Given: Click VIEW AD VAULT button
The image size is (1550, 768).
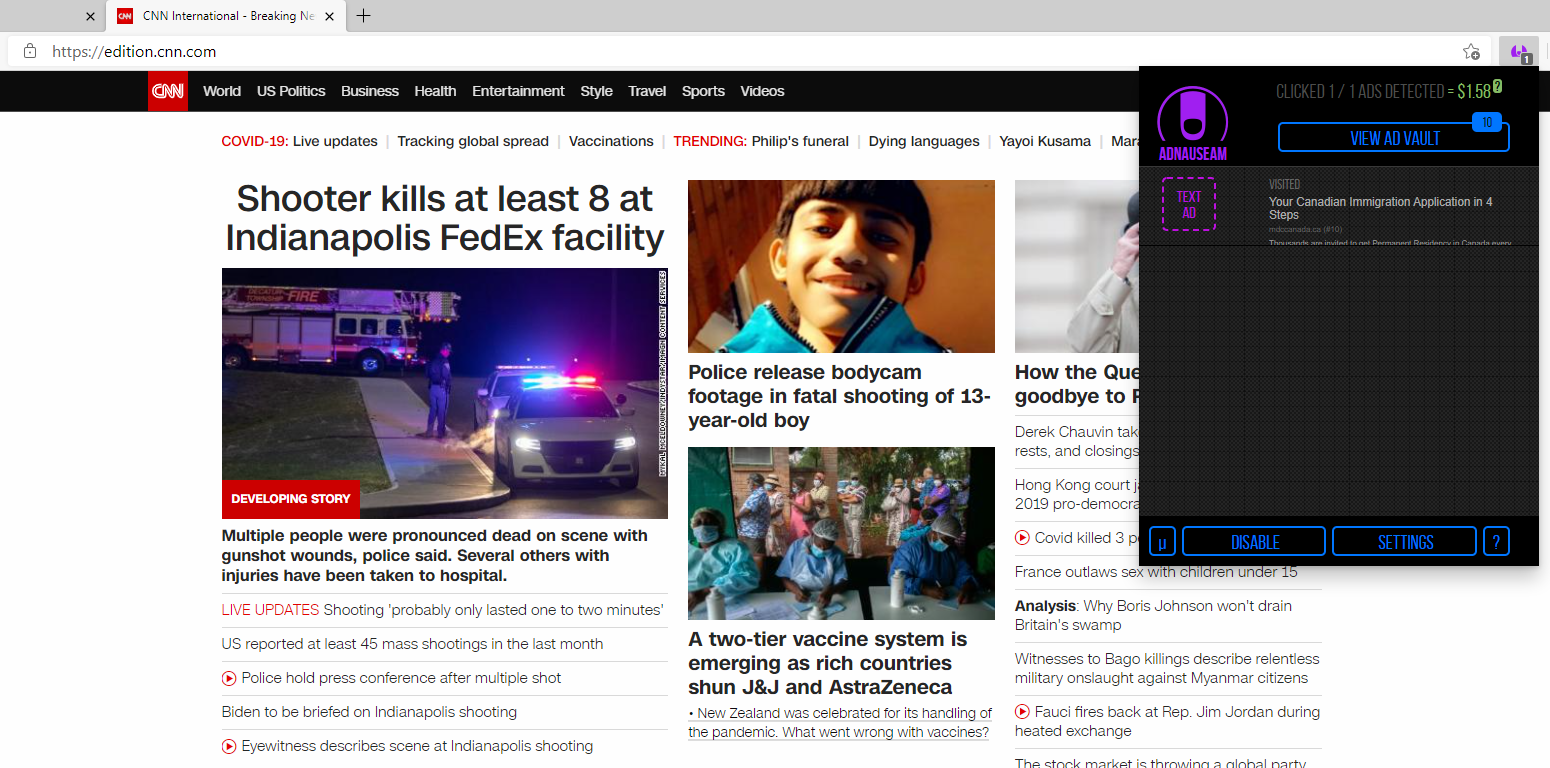Looking at the screenshot, I should coord(1394,138).
